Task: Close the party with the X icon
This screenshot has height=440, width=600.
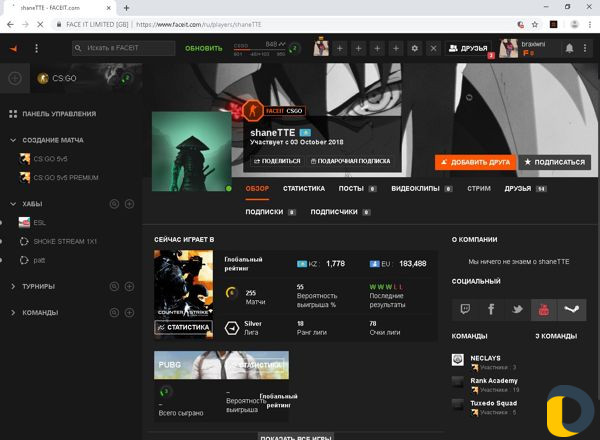Action: (433, 49)
